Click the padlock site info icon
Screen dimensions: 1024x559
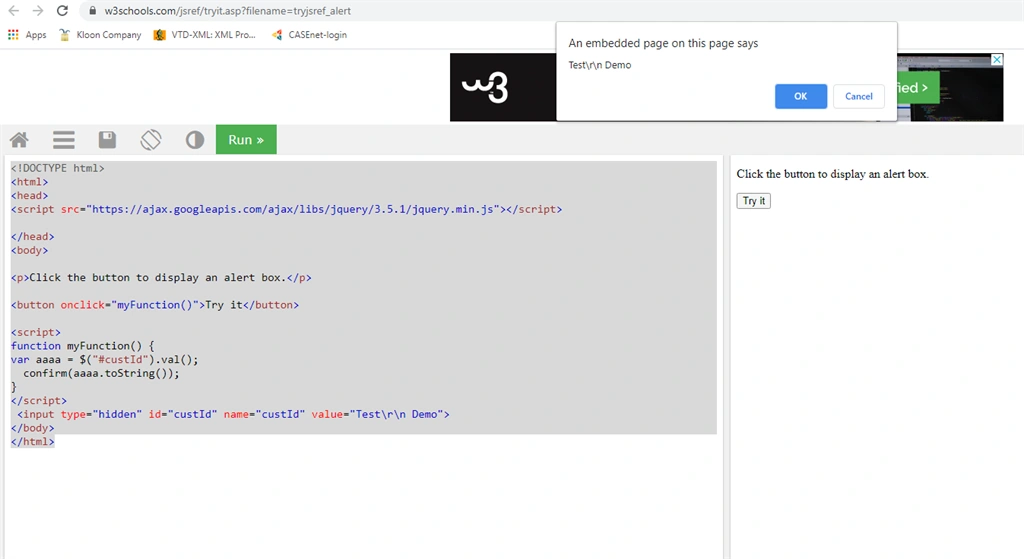(92, 10)
